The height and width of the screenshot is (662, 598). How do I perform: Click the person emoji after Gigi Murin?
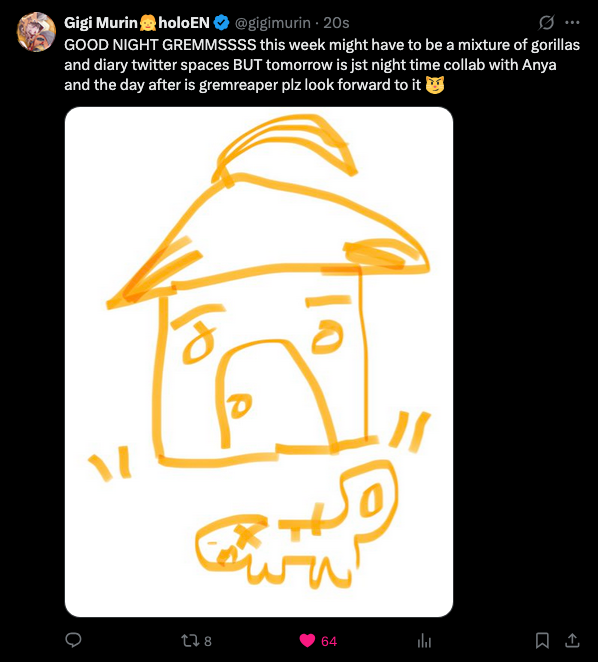coord(148,23)
